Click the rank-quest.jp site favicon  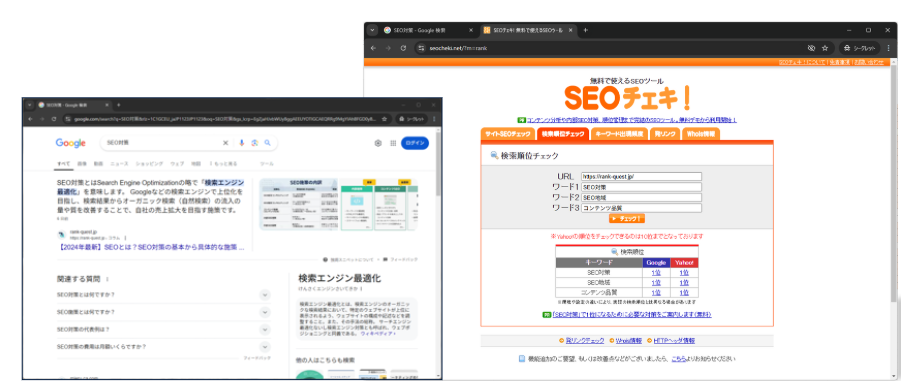click(61, 234)
